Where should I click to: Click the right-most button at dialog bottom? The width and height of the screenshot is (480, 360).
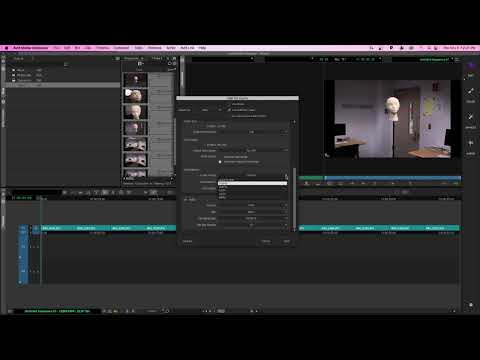point(286,241)
